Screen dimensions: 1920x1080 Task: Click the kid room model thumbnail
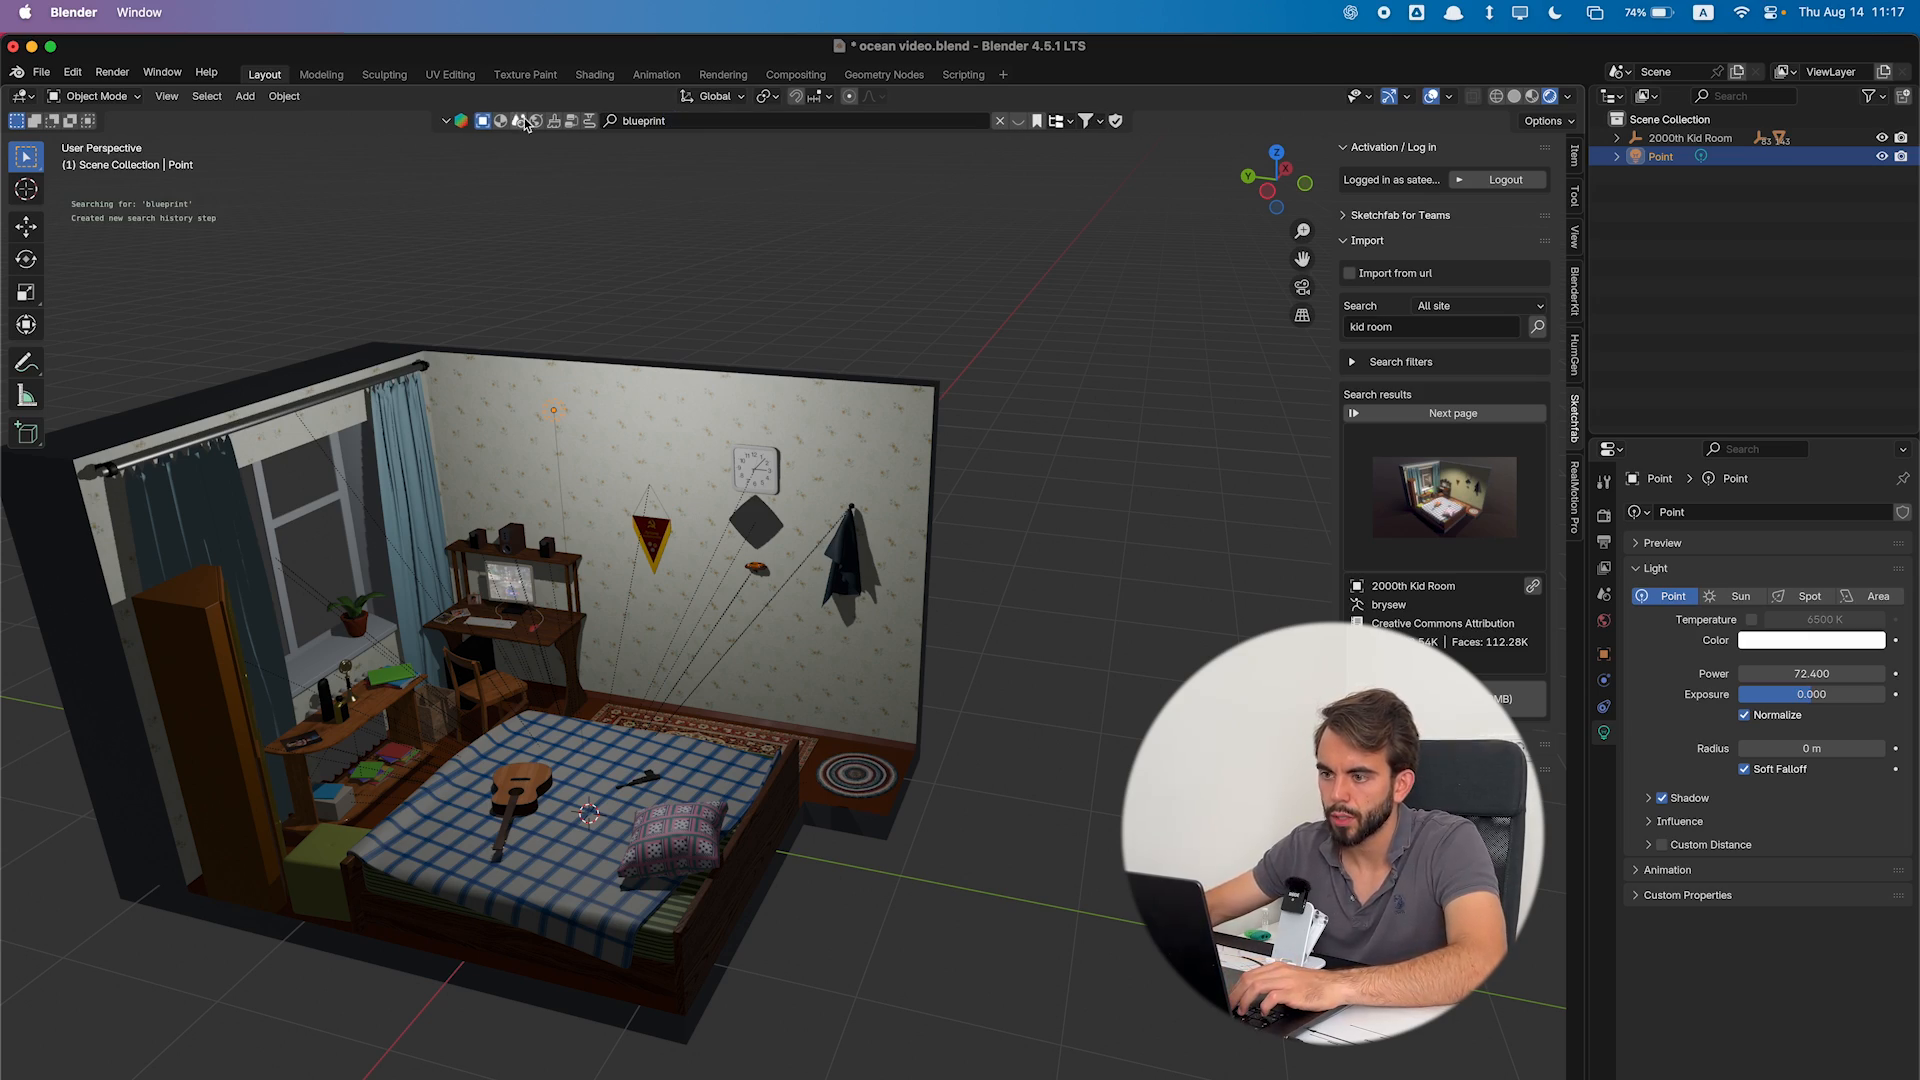(1444, 497)
